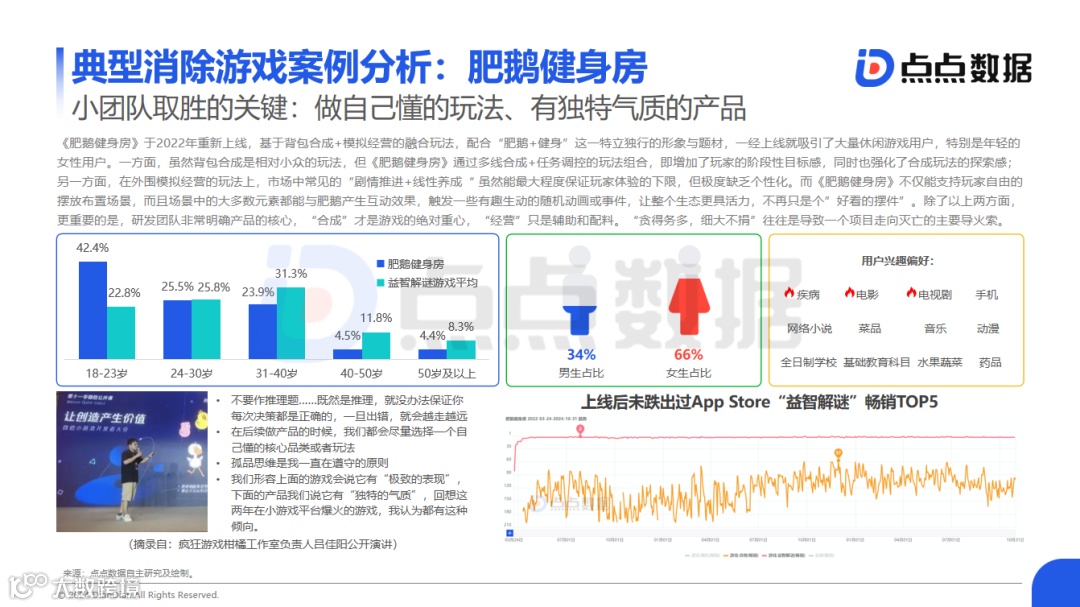1080x607 pixels.
Task: Click the 不要作推理题 bullet point
Action: (x=349, y=408)
